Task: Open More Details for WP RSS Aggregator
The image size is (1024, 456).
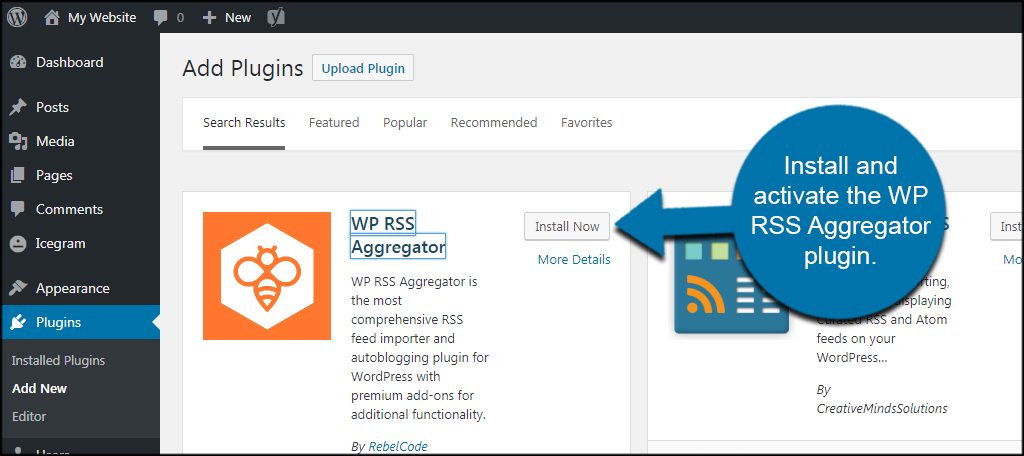Action: 574,259
